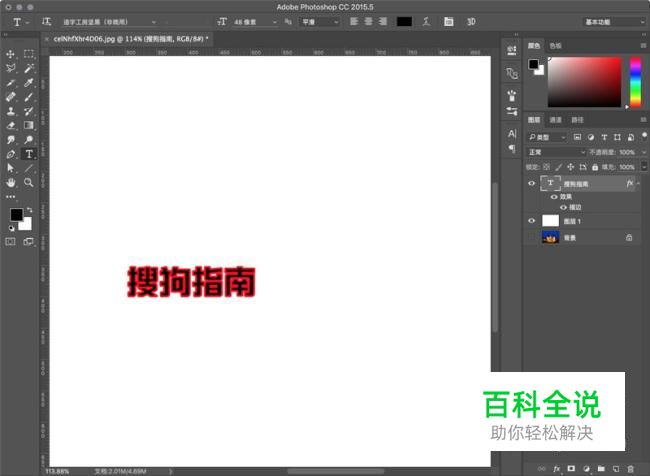Open the layer opacity dropdown arrow
Image resolution: width=650 pixels, height=476 pixels.
(x=644, y=152)
